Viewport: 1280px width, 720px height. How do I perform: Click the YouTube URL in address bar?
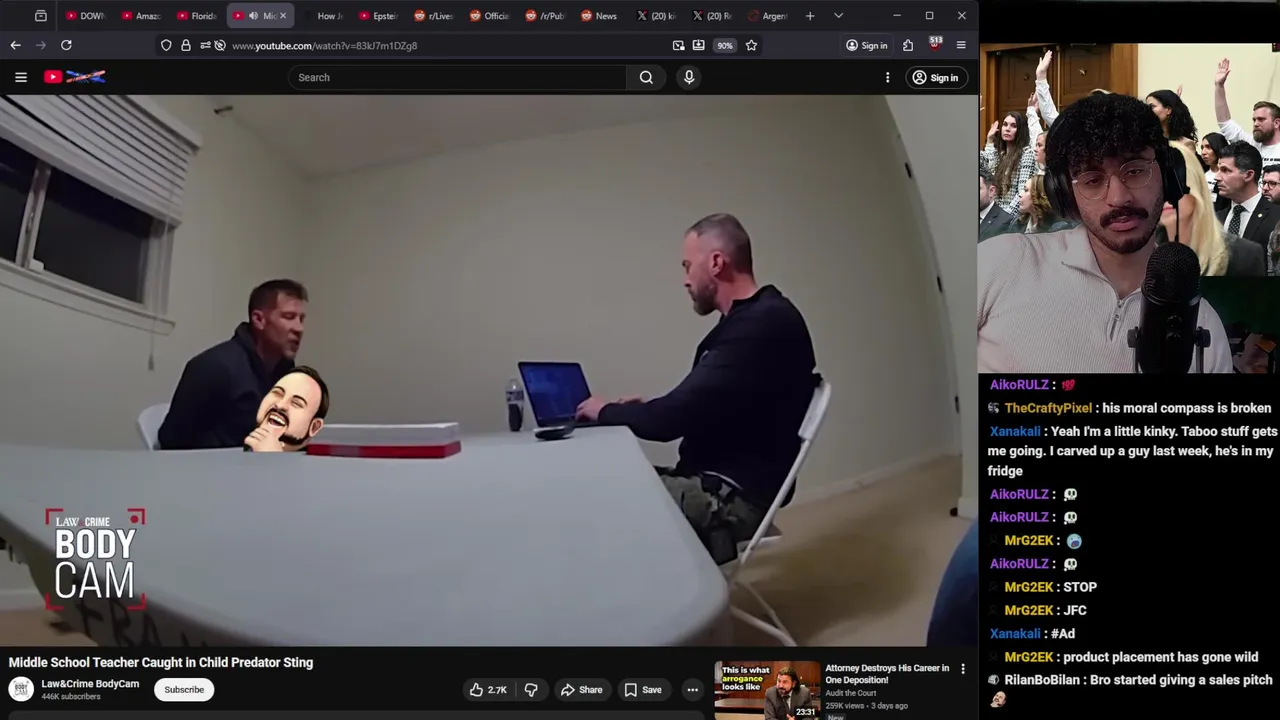point(324,46)
